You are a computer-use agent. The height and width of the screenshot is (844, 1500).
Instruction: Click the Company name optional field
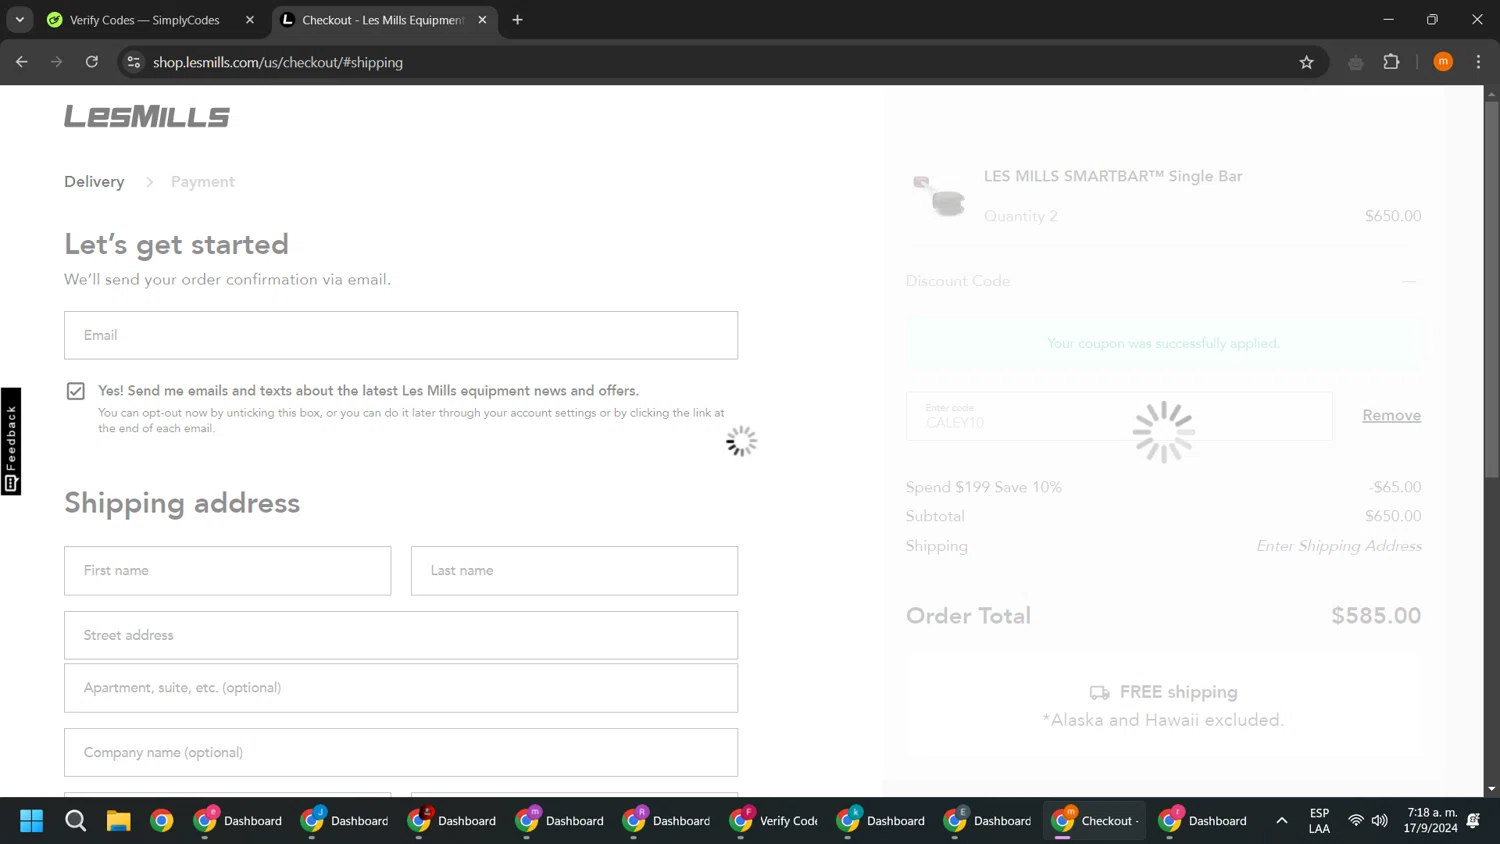pyautogui.click(x=401, y=752)
